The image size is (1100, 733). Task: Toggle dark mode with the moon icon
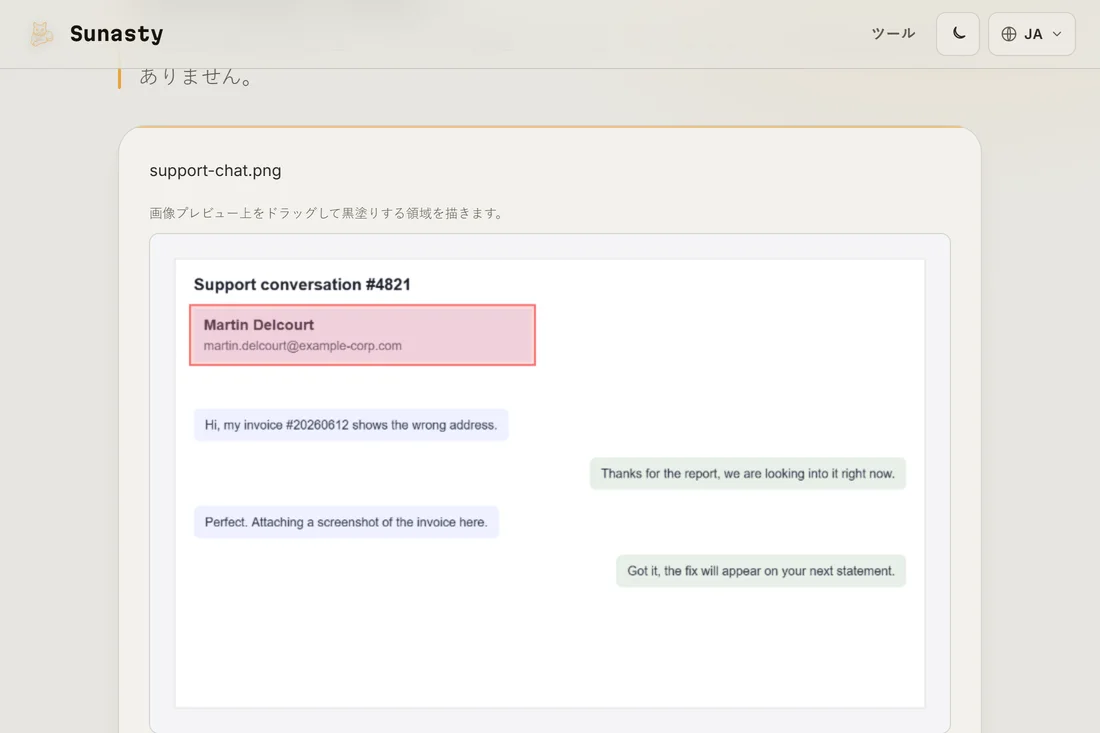[x=958, y=34]
